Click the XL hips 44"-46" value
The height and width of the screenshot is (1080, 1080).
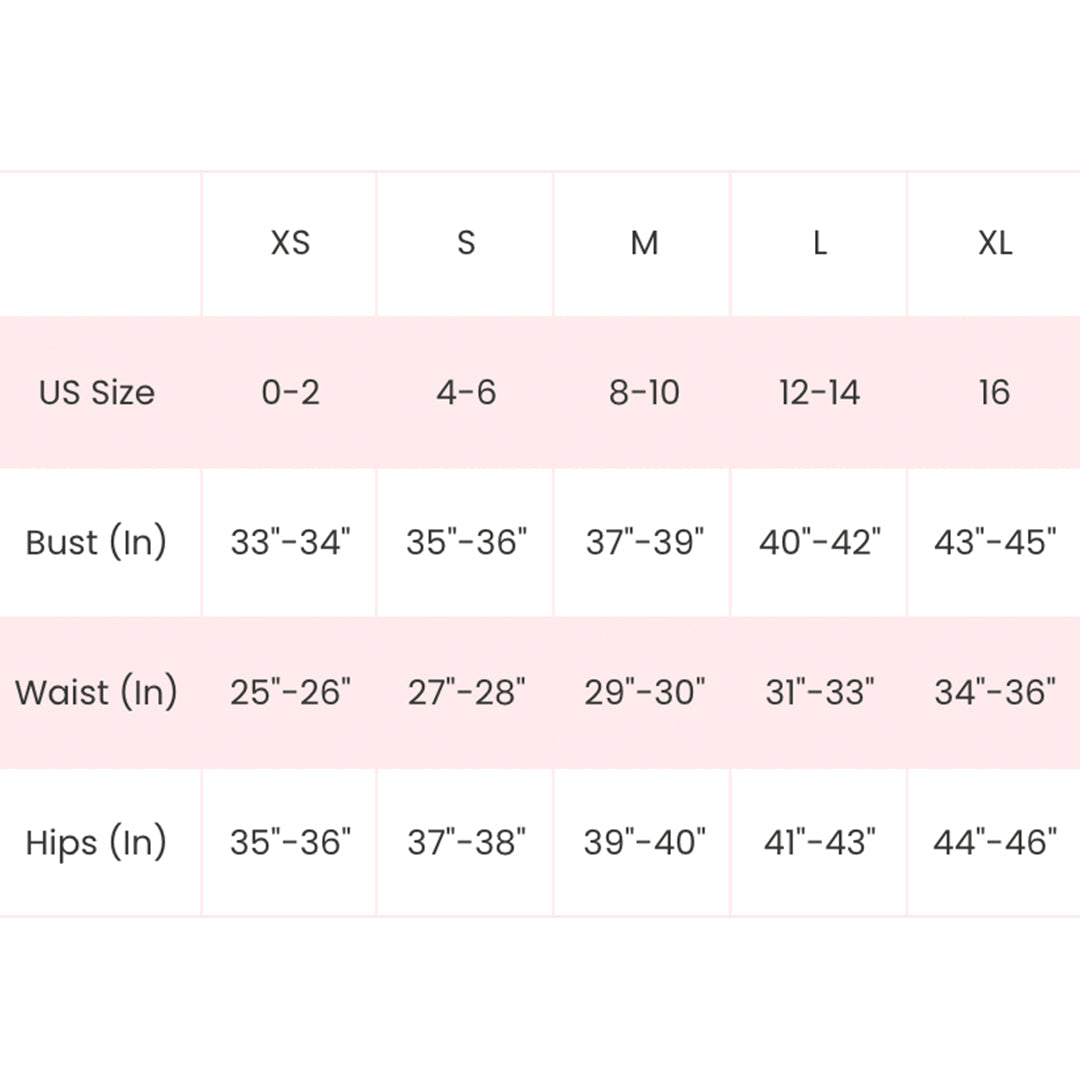994,842
